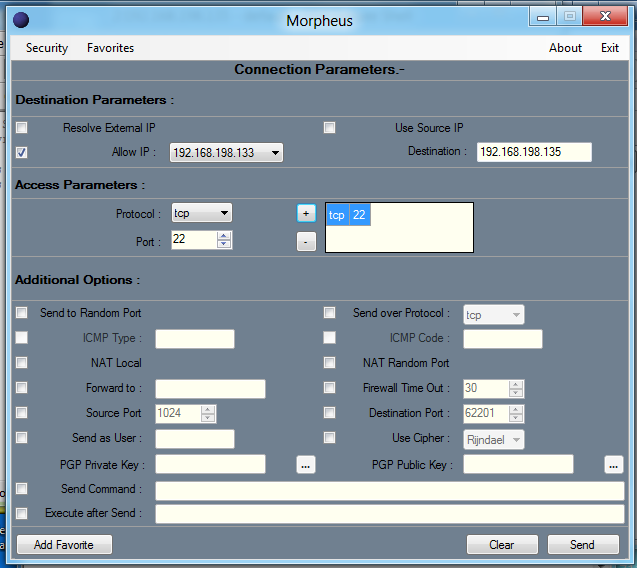
Task: Toggle the Source Port checkbox
Action: pos(22,413)
